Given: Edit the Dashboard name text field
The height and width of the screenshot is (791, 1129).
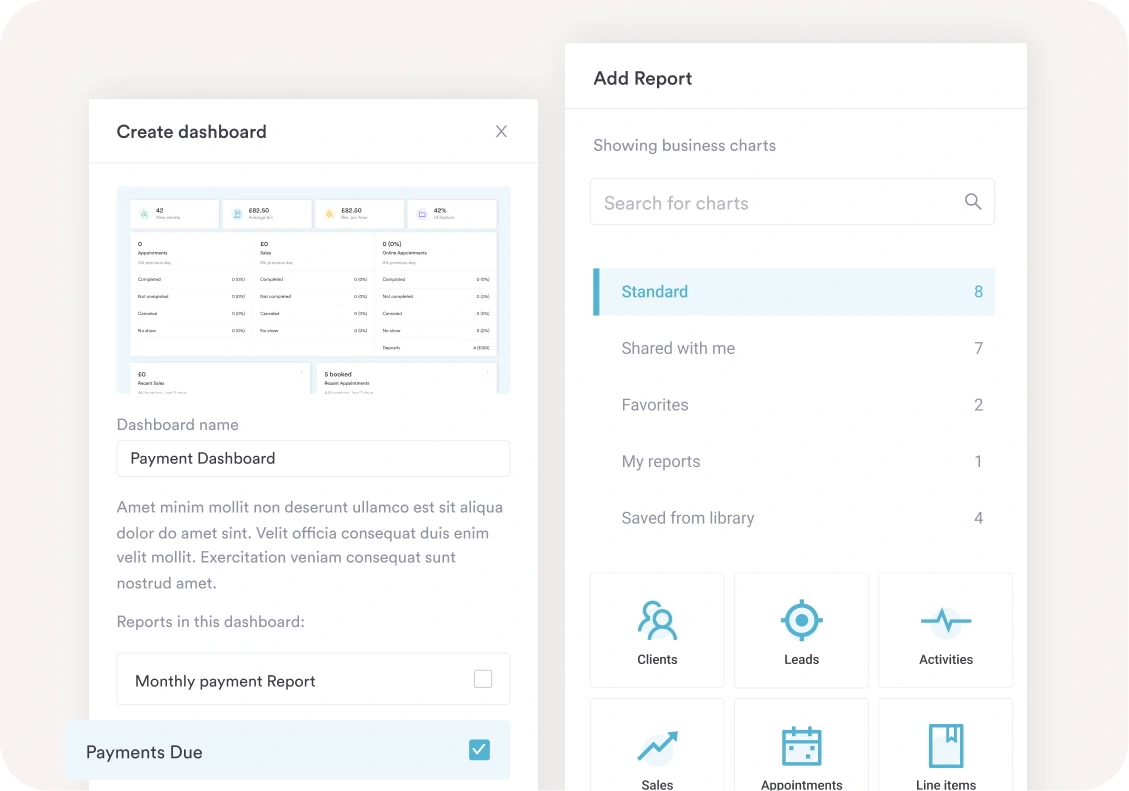Looking at the screenshot, I should [313, 459].
